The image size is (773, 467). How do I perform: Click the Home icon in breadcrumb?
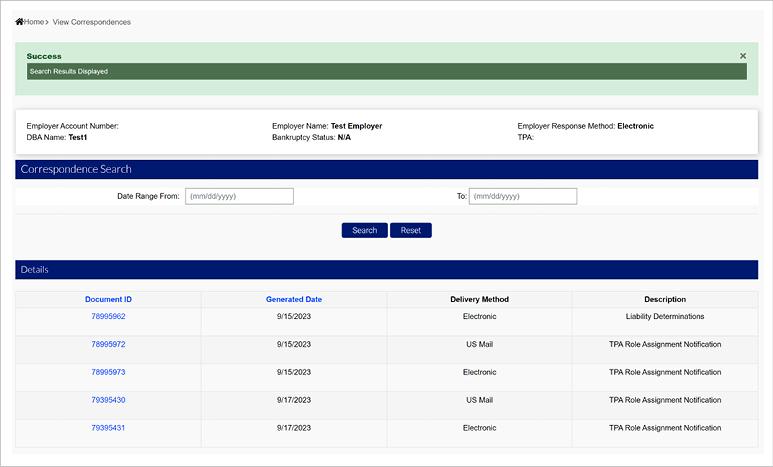click(19, 21)
